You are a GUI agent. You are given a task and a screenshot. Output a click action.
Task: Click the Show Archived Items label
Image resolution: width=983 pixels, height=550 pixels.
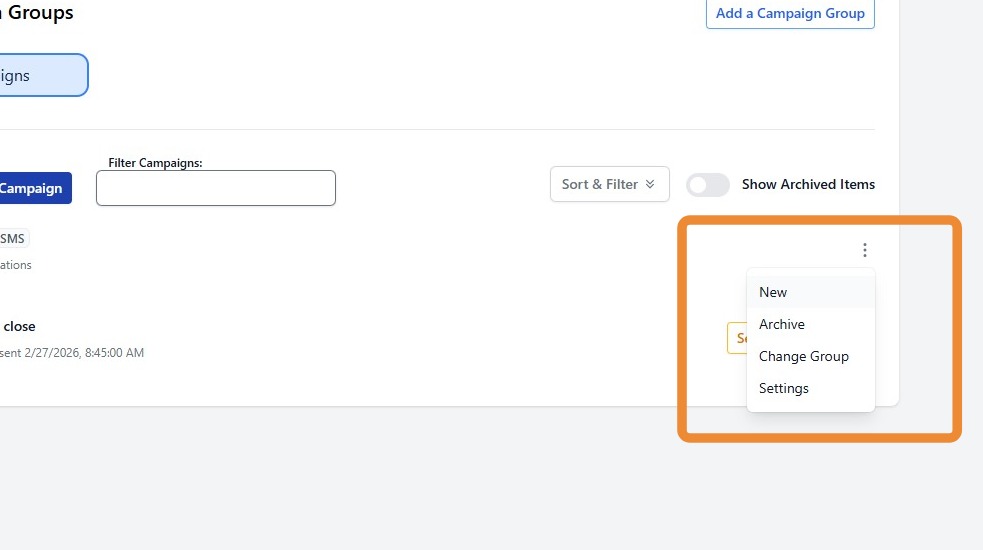[808, 185]
